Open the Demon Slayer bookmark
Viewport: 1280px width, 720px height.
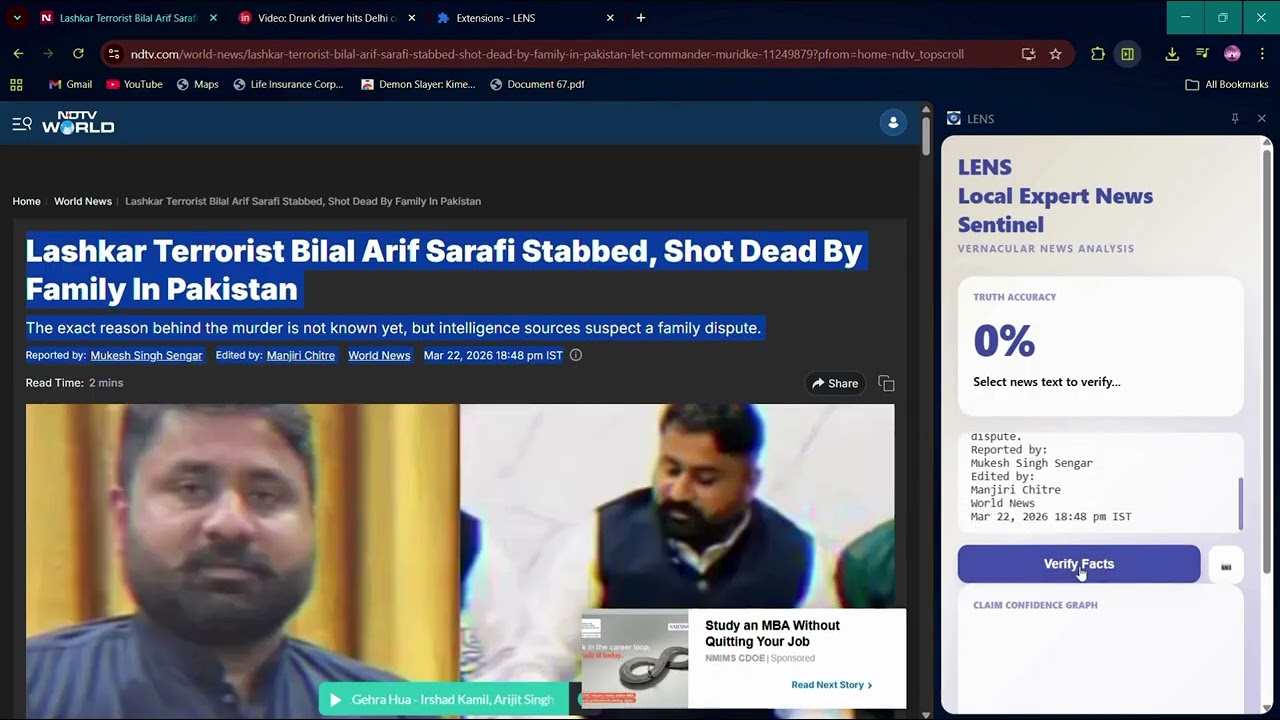tap(418, 84)
